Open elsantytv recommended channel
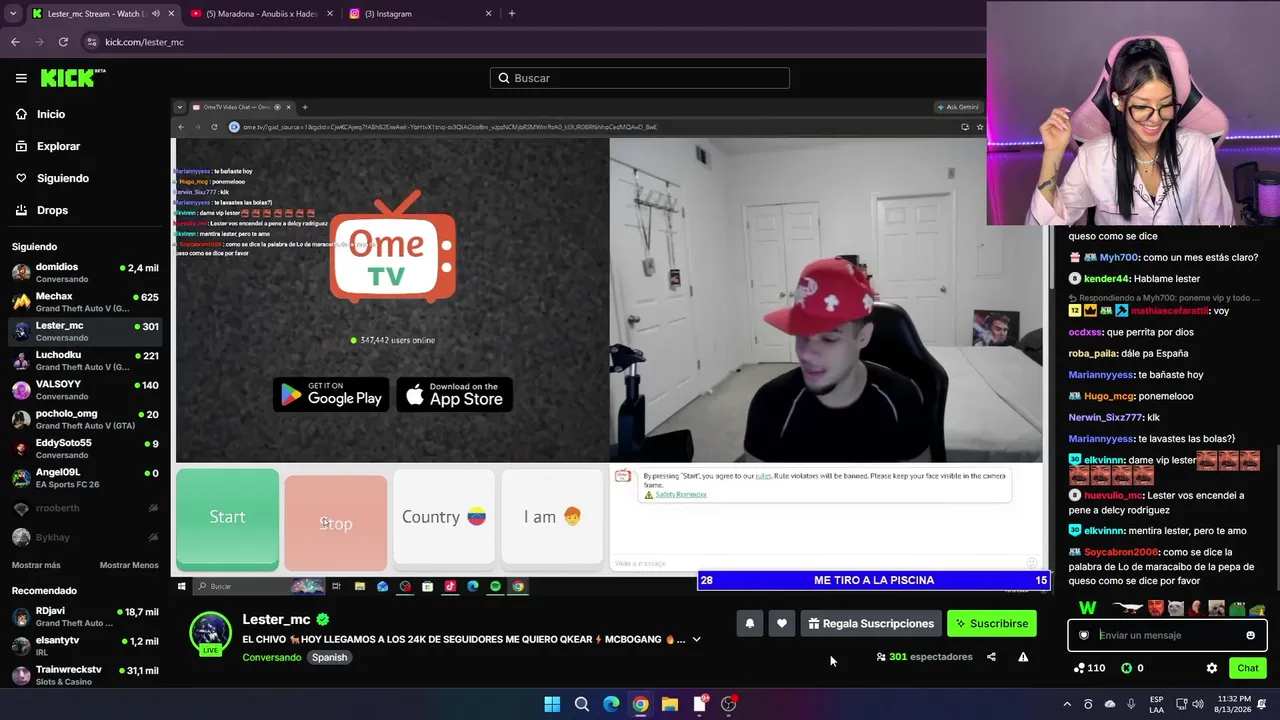The width and height of the screenshot is (1280, 720). click(x=85, y=646)
